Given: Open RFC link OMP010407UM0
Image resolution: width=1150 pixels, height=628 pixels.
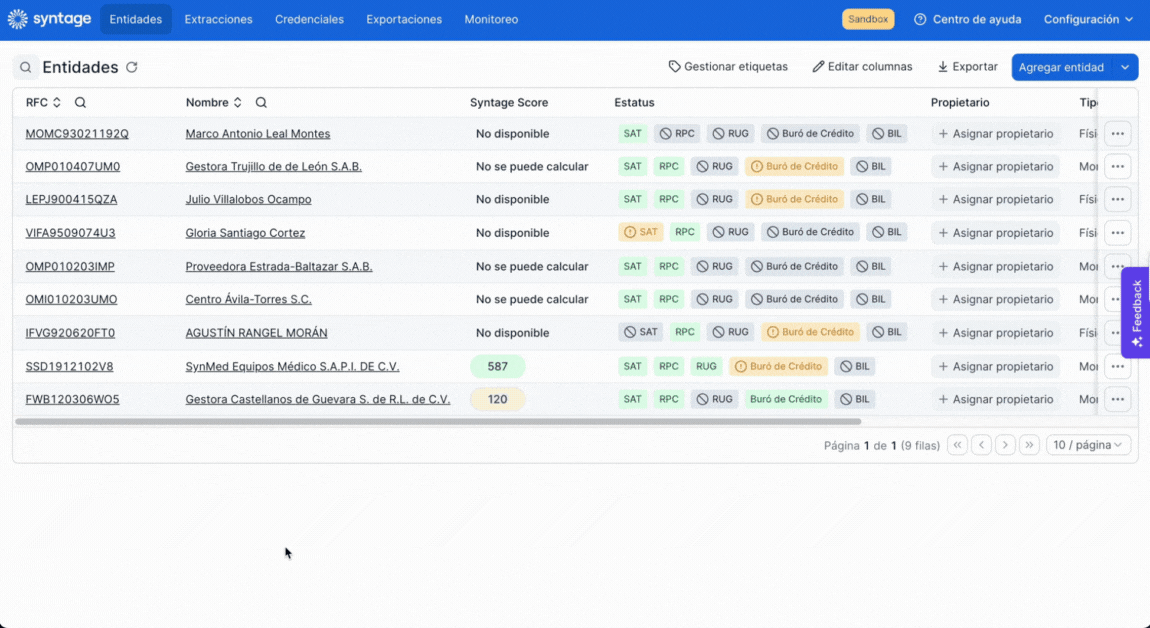Looking at the screenshot, I should click(x=73, y=167).
